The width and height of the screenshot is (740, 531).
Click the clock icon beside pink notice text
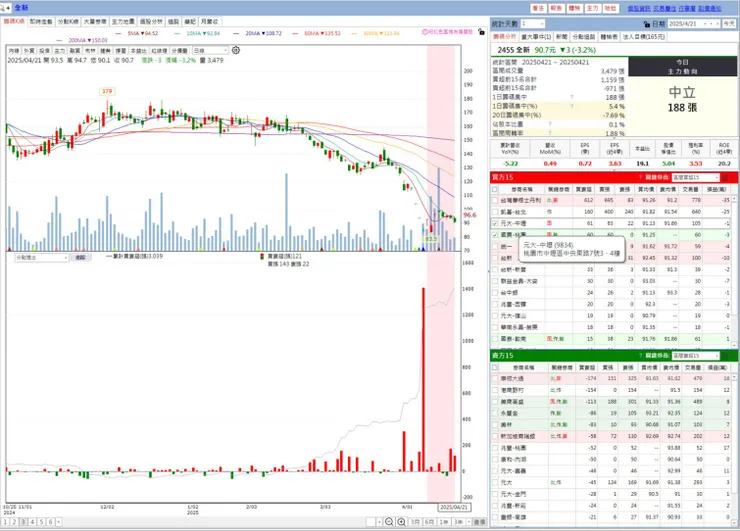point(425,32)
